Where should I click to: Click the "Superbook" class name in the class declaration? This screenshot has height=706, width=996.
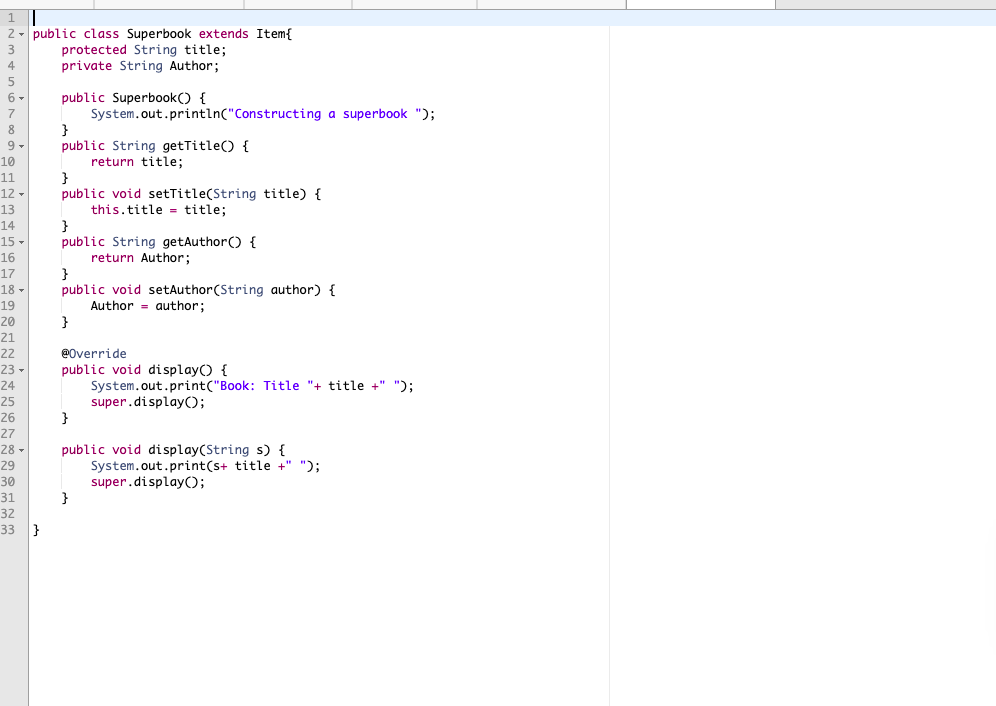click(159, 34)
